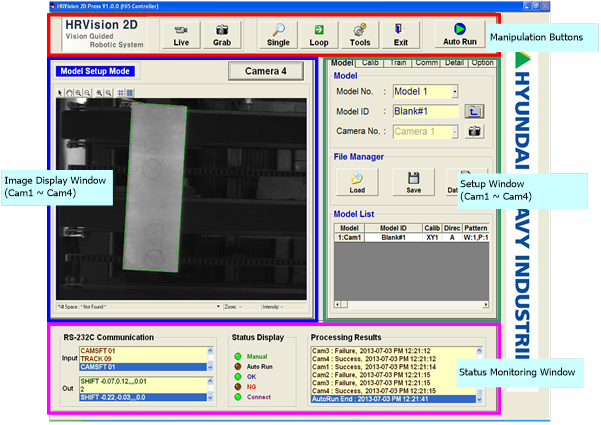Image resolution: width=601 pixels, height=425 pixels.
Task: Select the AutoRun End result line
Action: pos(393,399)
